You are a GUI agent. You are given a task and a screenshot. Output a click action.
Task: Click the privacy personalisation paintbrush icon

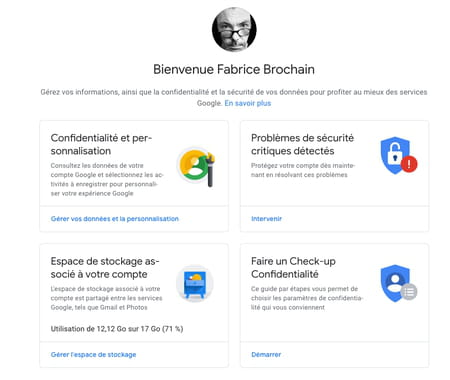point(197,167)
